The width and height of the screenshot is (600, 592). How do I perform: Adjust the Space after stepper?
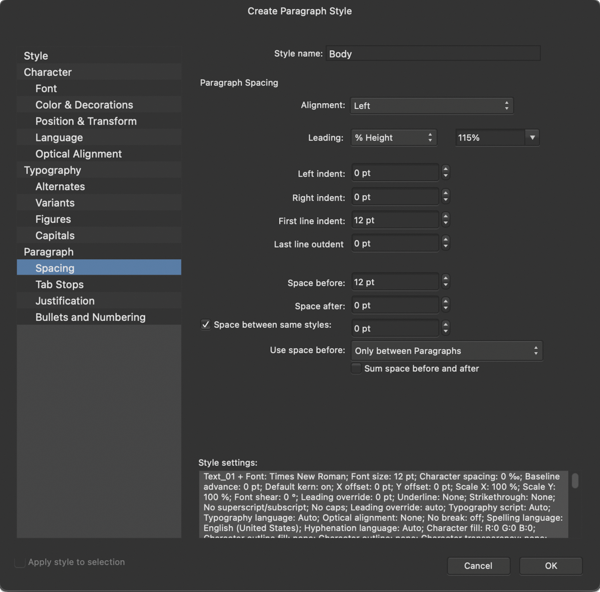[x=445, y=305]
